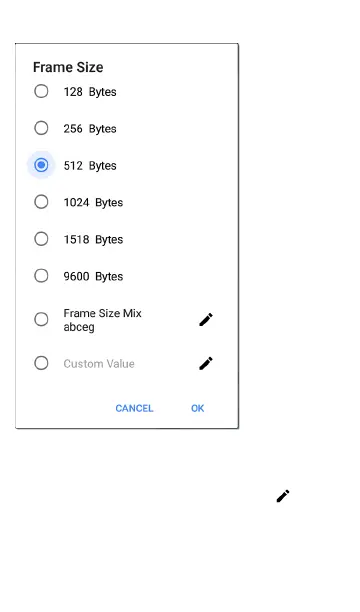
Task: Select the Custom Value radio button
Action: point(41,363)
